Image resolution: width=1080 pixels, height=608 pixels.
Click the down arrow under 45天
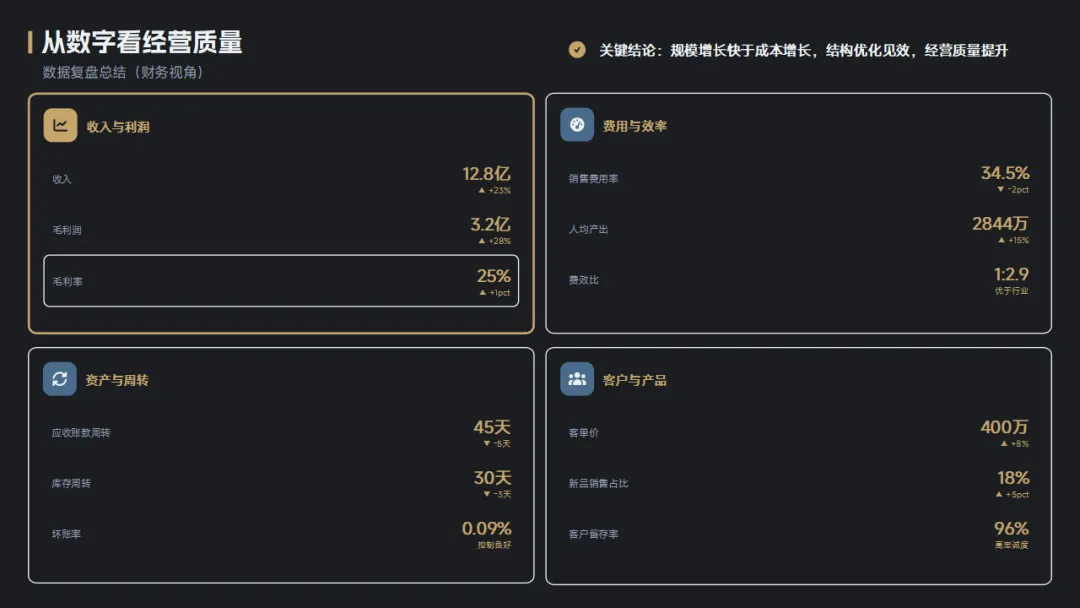486,443
